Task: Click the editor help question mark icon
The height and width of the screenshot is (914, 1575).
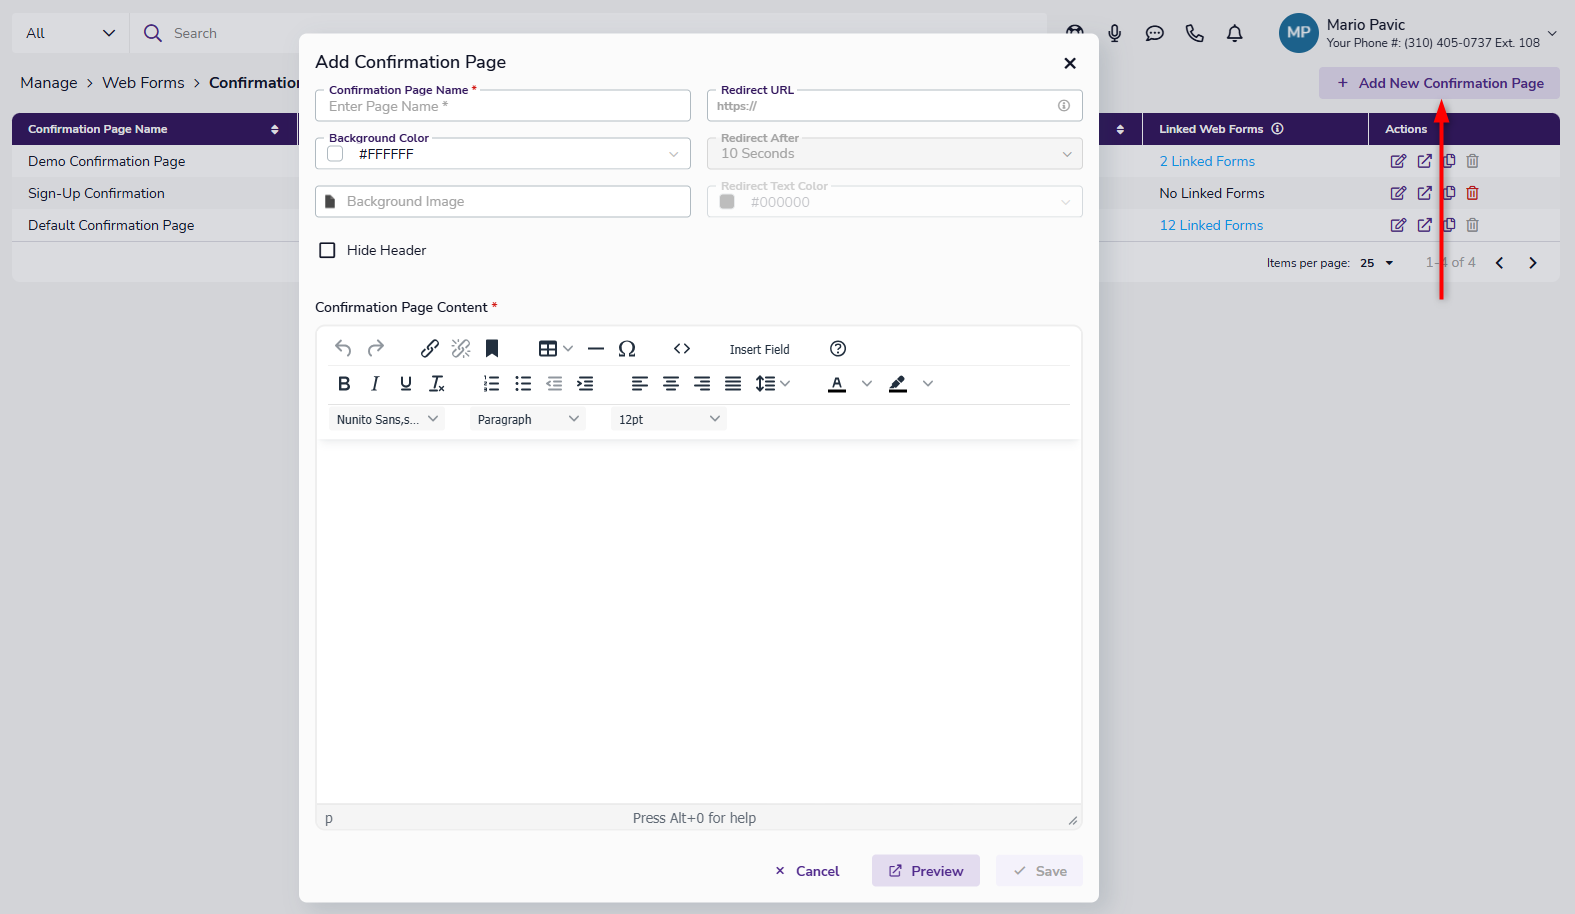Action: [838, 349]
